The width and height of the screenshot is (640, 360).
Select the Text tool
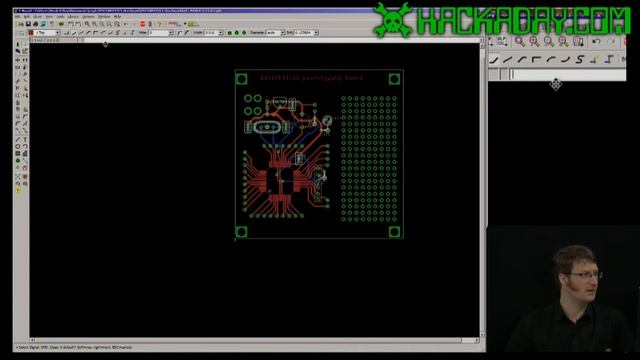pyautogui.click(x=25, y=139)
